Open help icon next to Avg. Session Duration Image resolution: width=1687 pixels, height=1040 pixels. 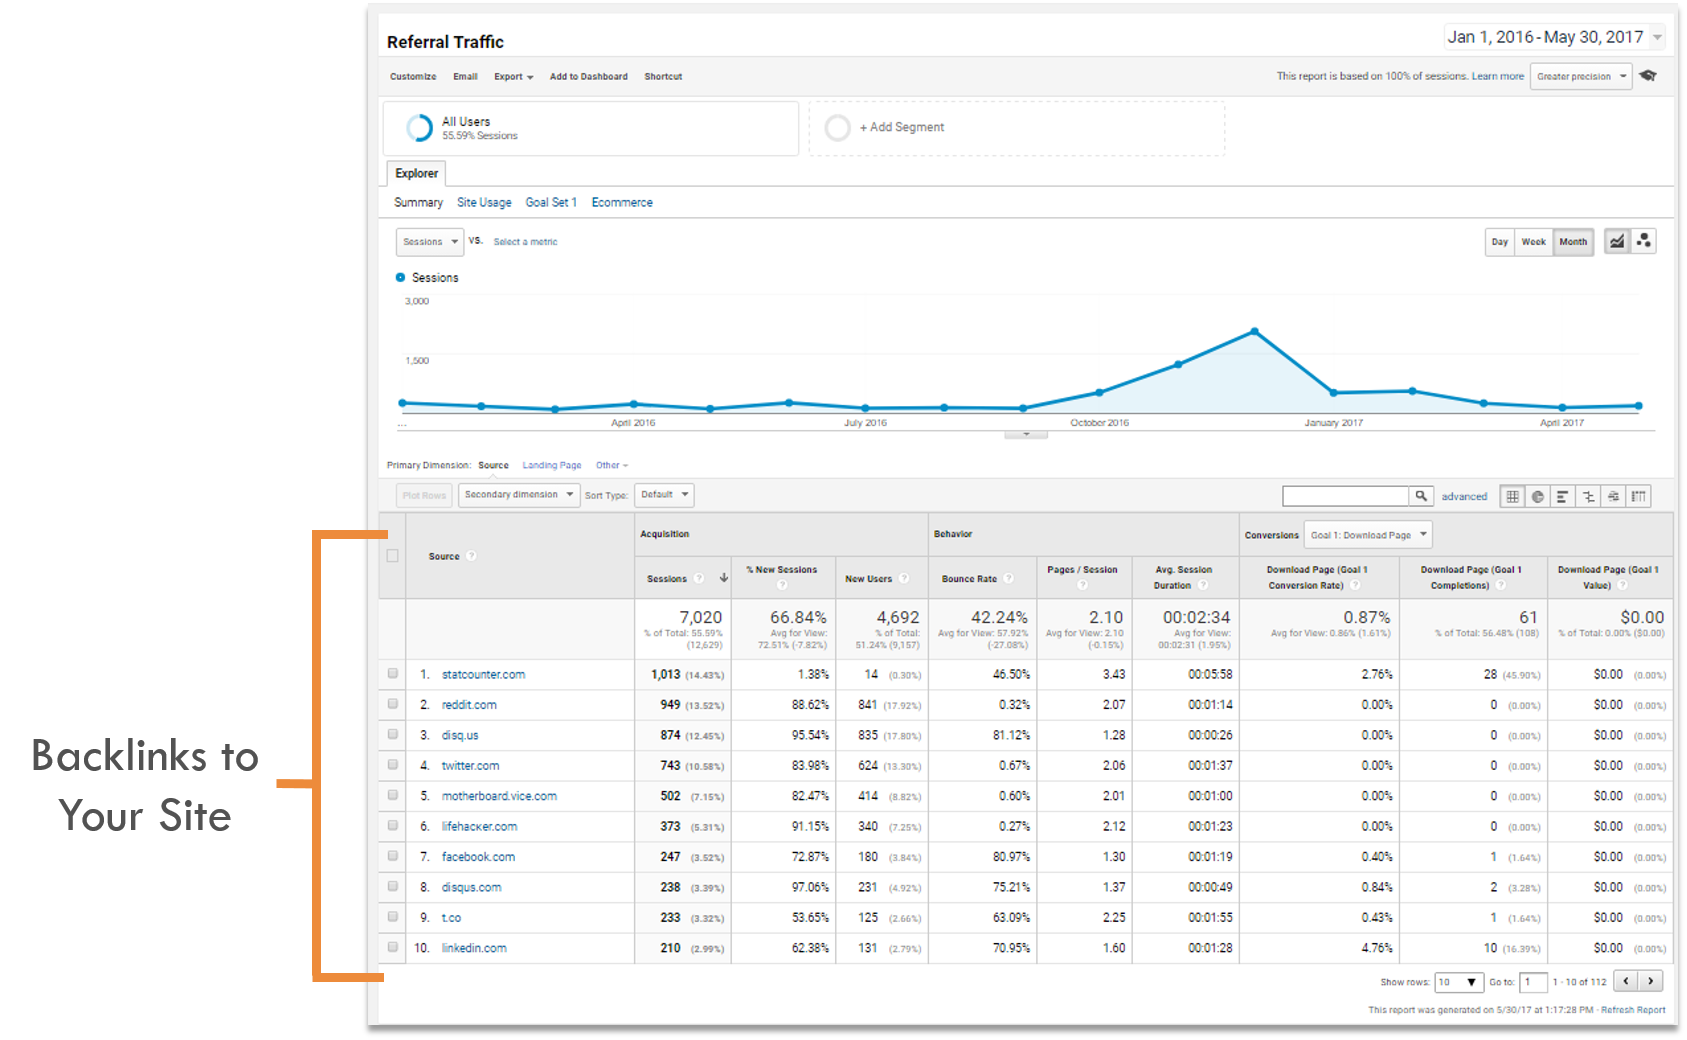point(1203,585)
